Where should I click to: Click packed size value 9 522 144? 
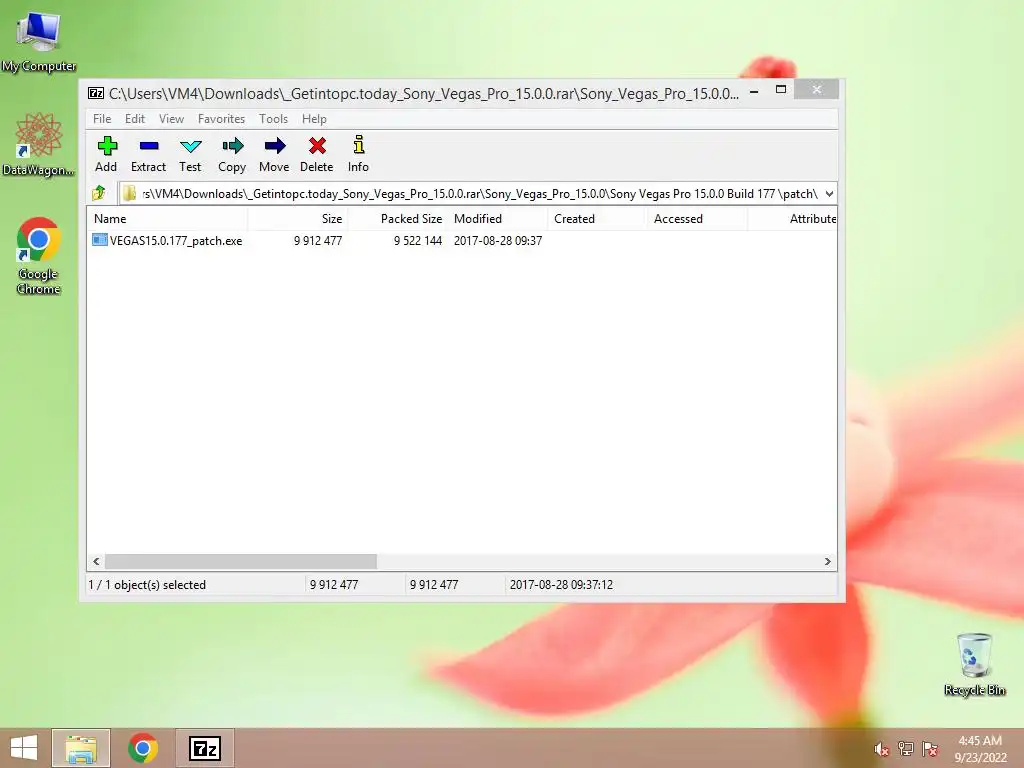[x=418, y=241]
